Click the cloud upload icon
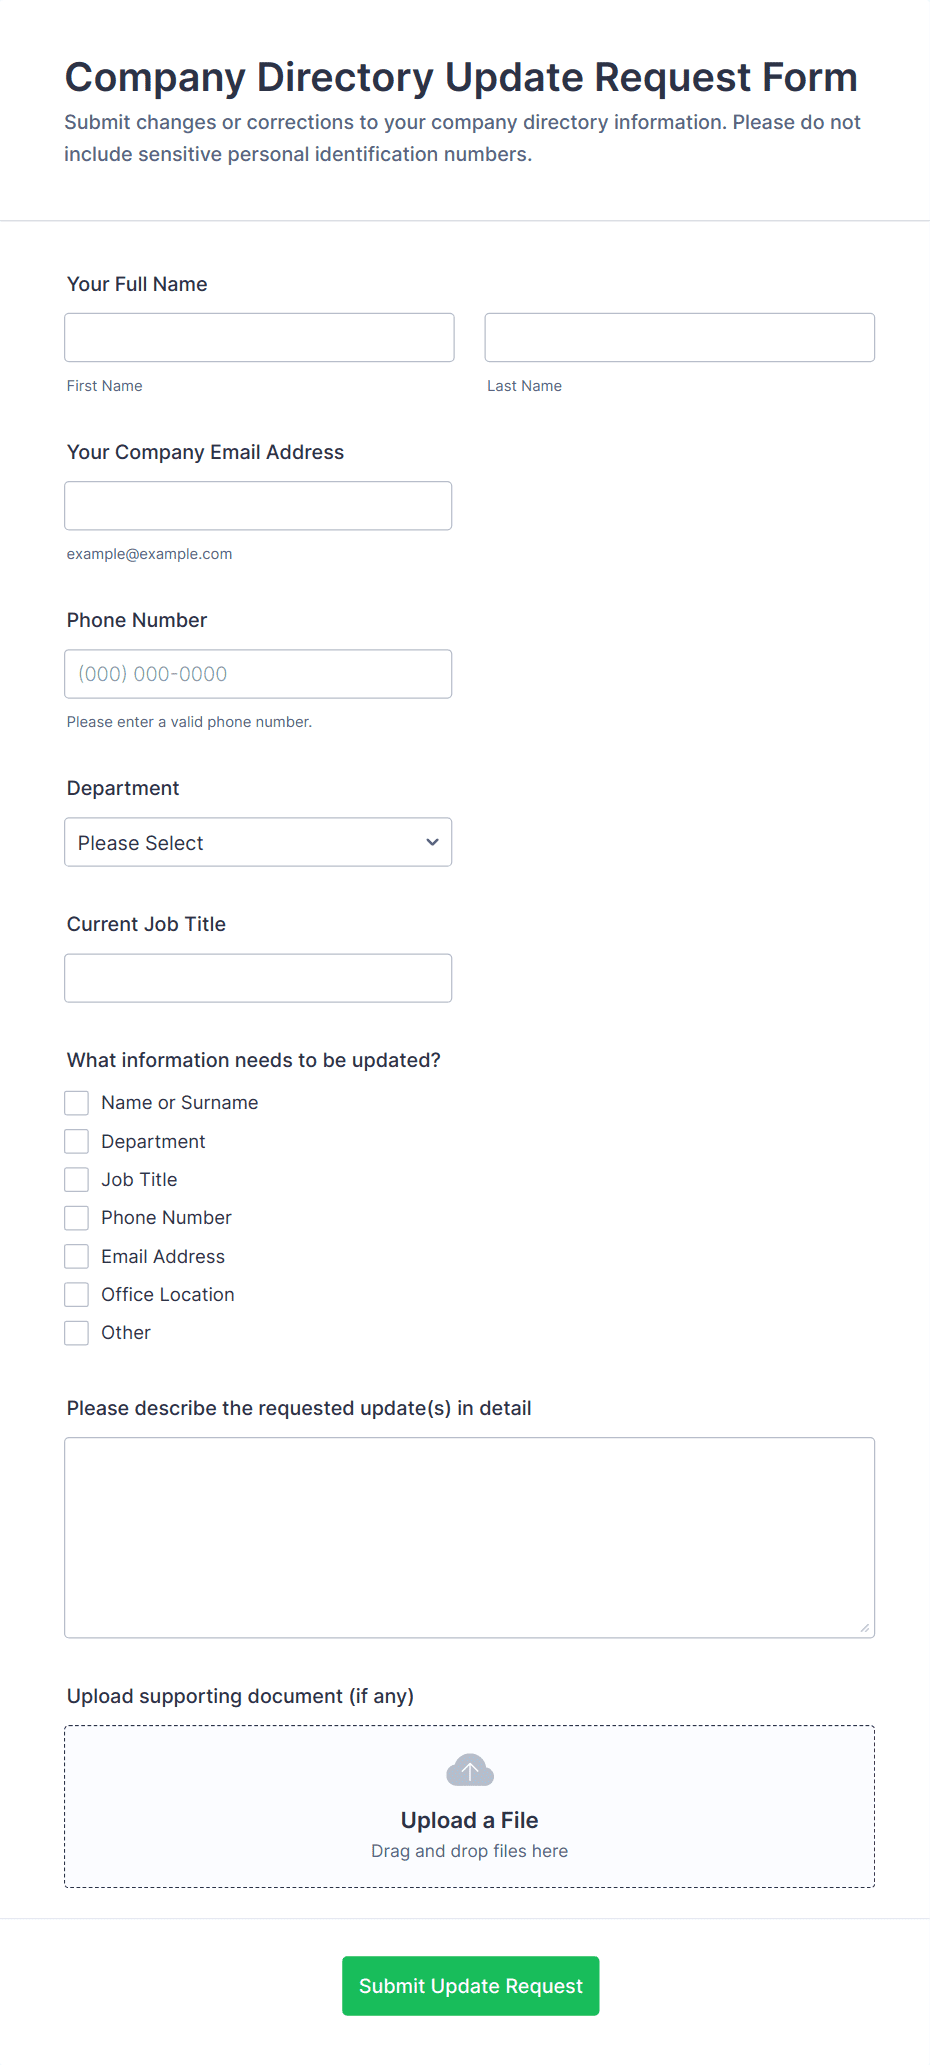Screen dimensions: 930x2065 470,1771
